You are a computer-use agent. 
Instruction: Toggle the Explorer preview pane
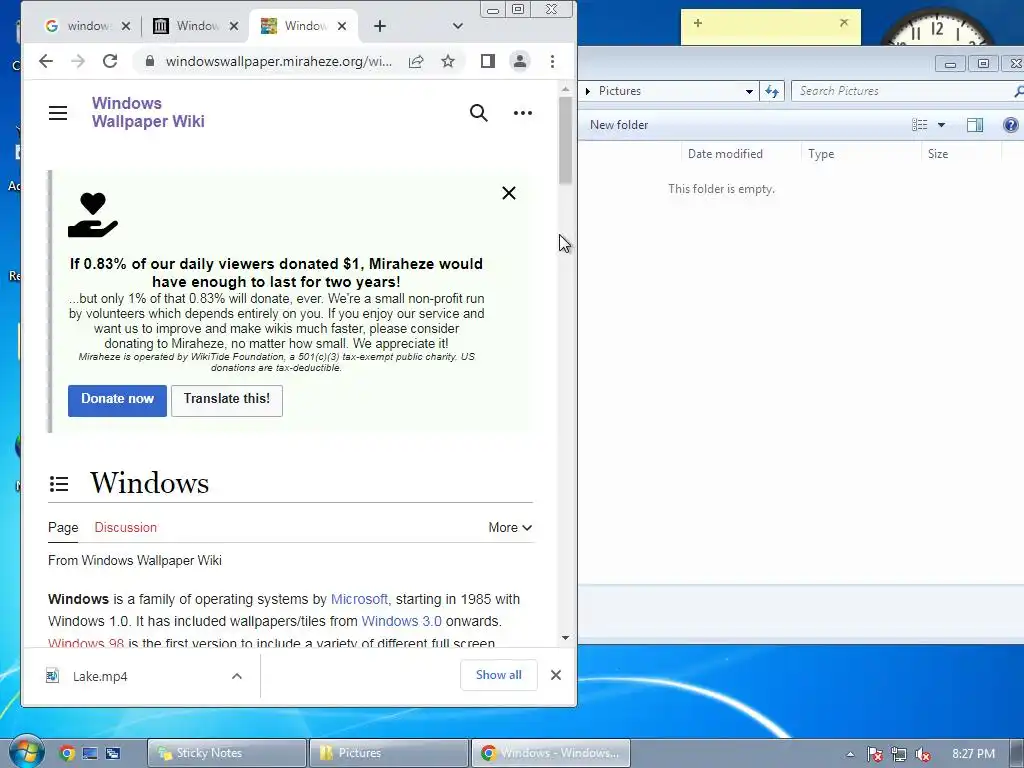974,125
